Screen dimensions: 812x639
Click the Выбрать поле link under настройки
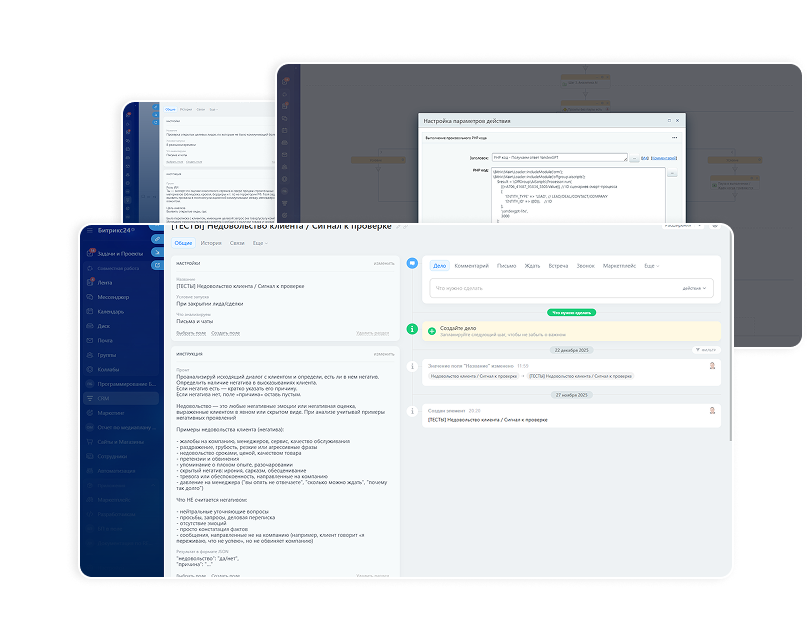click(x=192, y=333)
